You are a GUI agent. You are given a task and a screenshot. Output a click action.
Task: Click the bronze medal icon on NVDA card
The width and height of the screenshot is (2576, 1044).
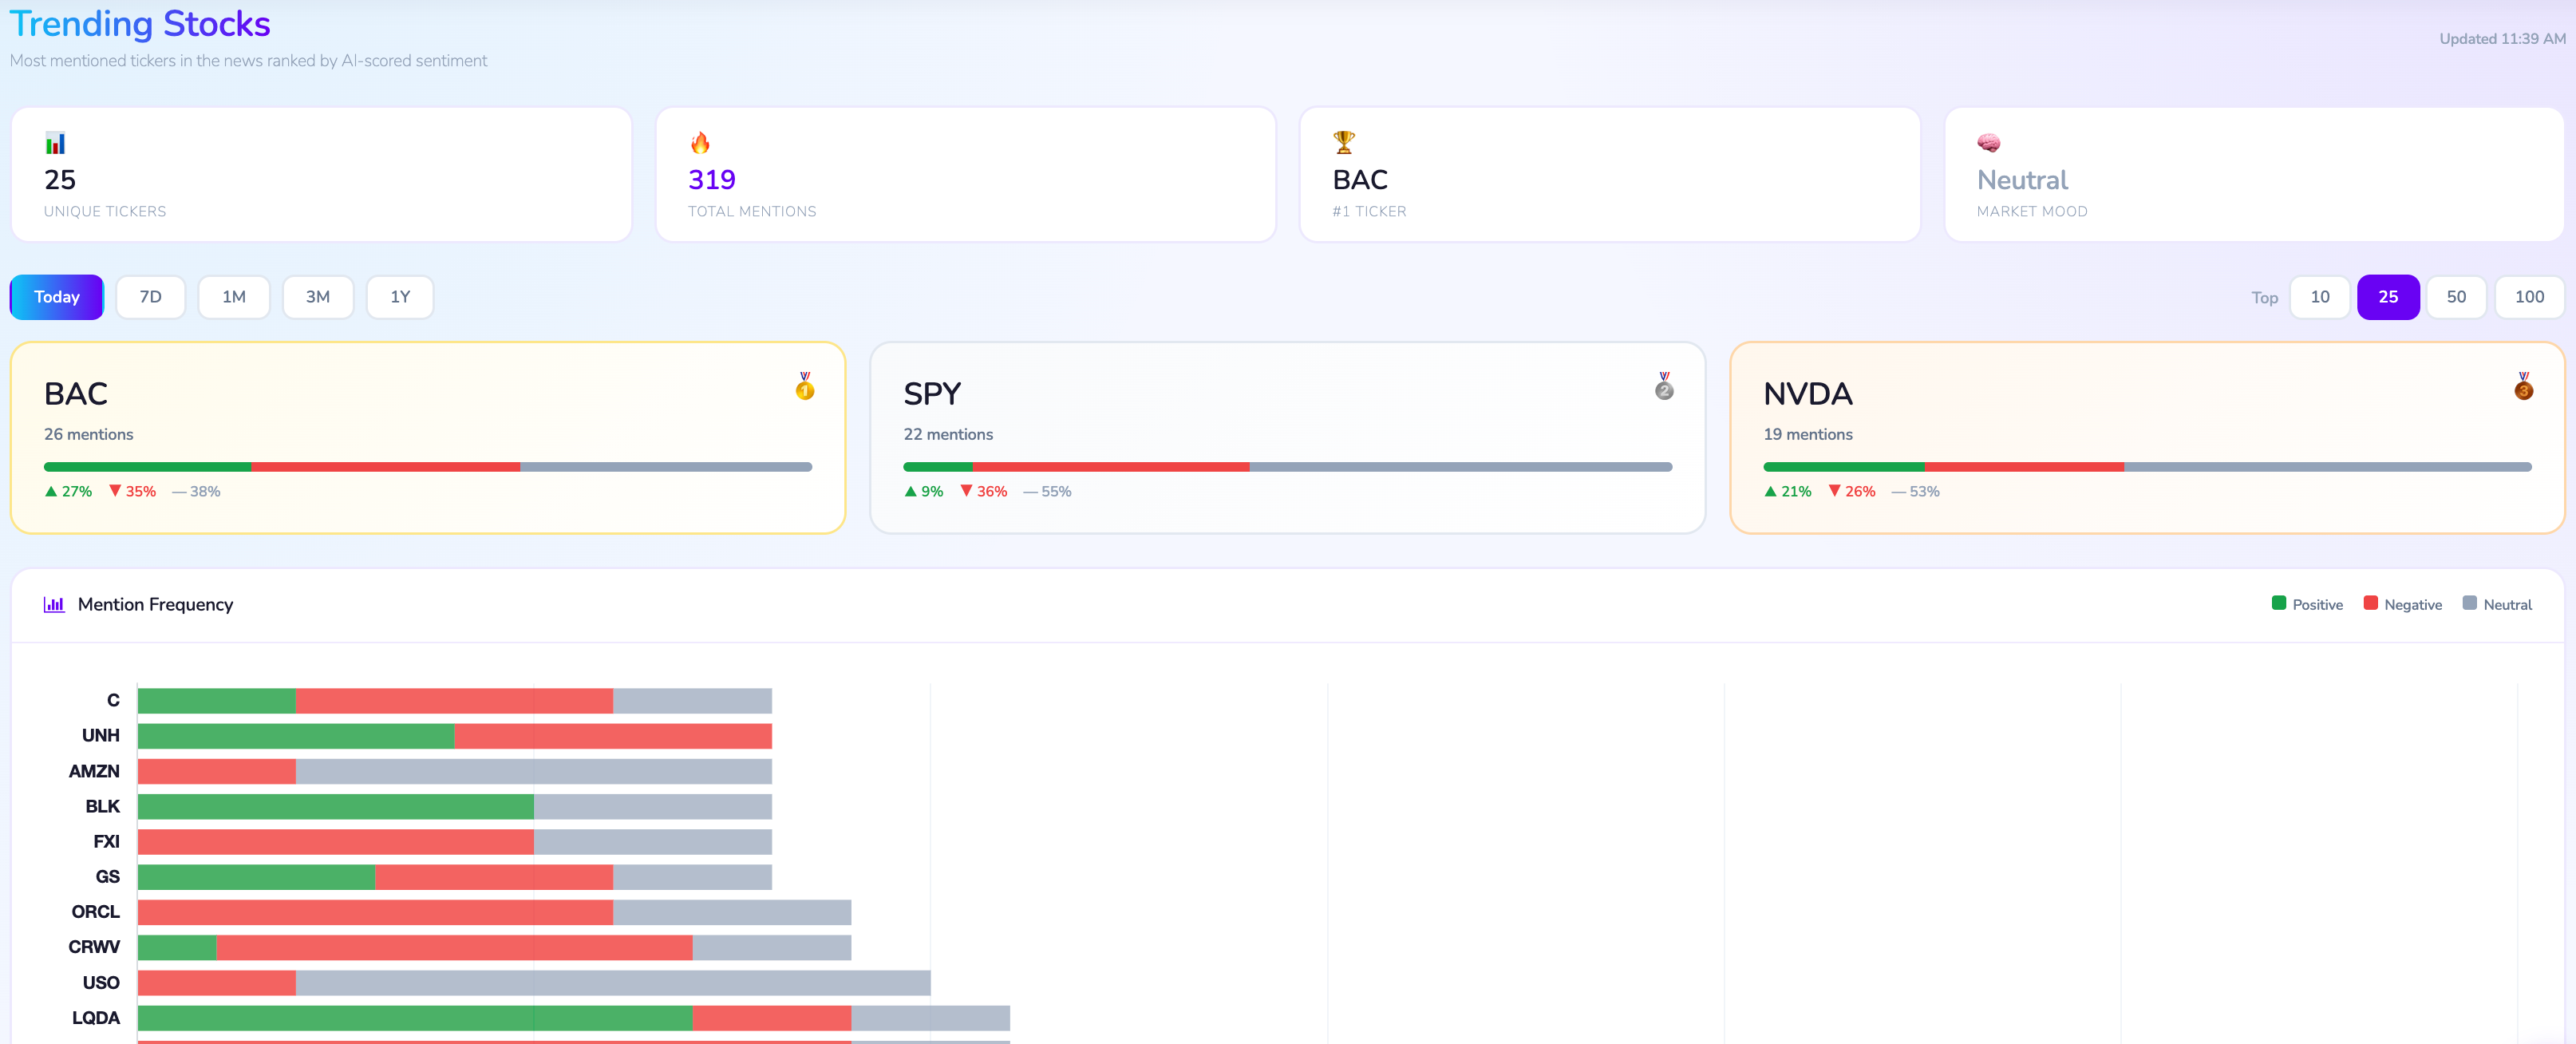click(2523, 386)
